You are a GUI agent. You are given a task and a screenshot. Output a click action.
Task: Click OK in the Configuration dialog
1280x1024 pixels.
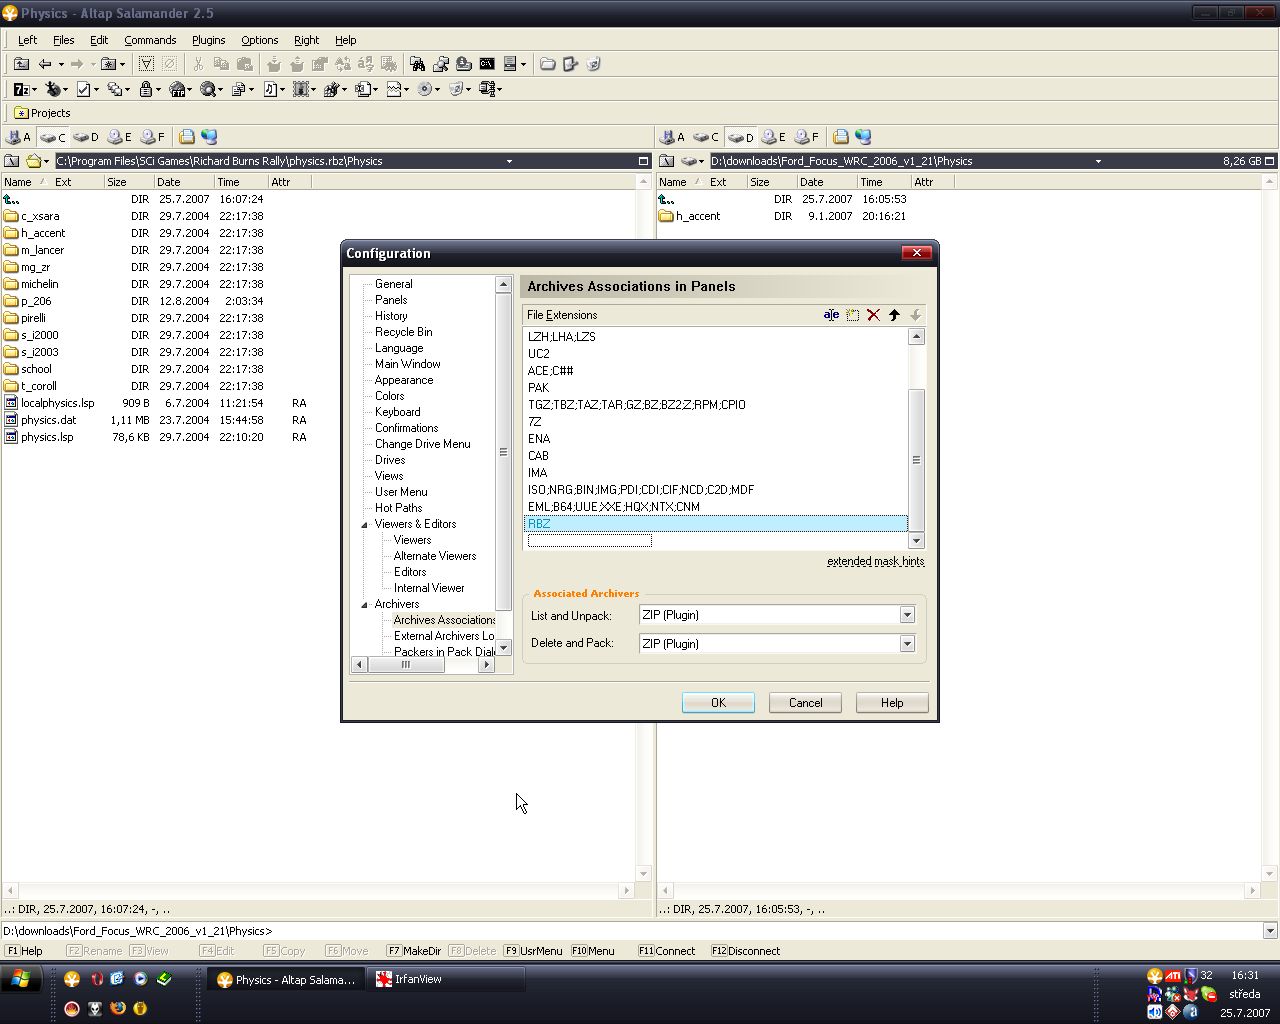[718, 703]
